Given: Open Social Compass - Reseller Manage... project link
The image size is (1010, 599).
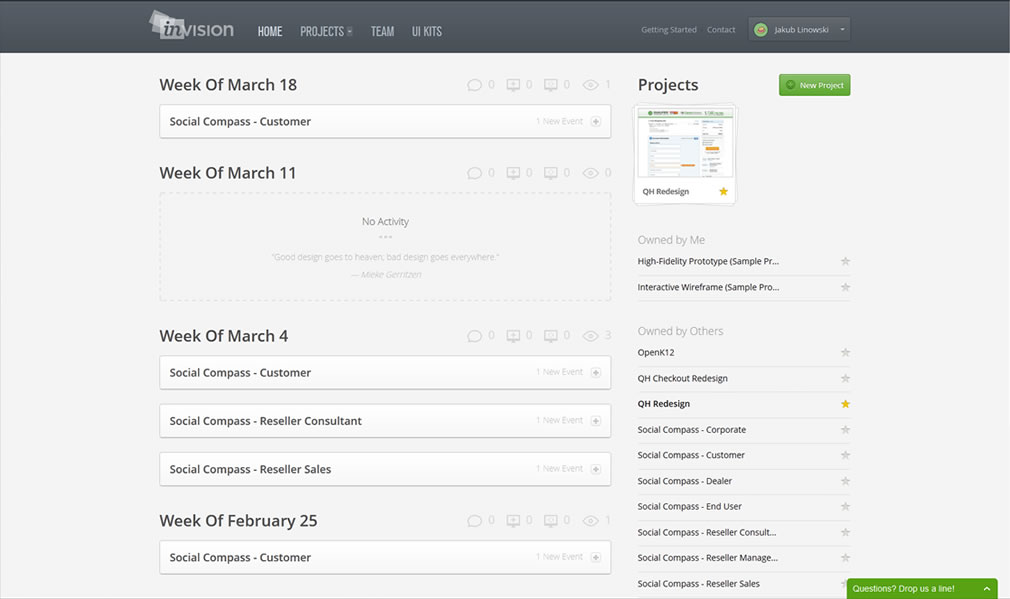Looking at the screenshot, I should (707, 558).
